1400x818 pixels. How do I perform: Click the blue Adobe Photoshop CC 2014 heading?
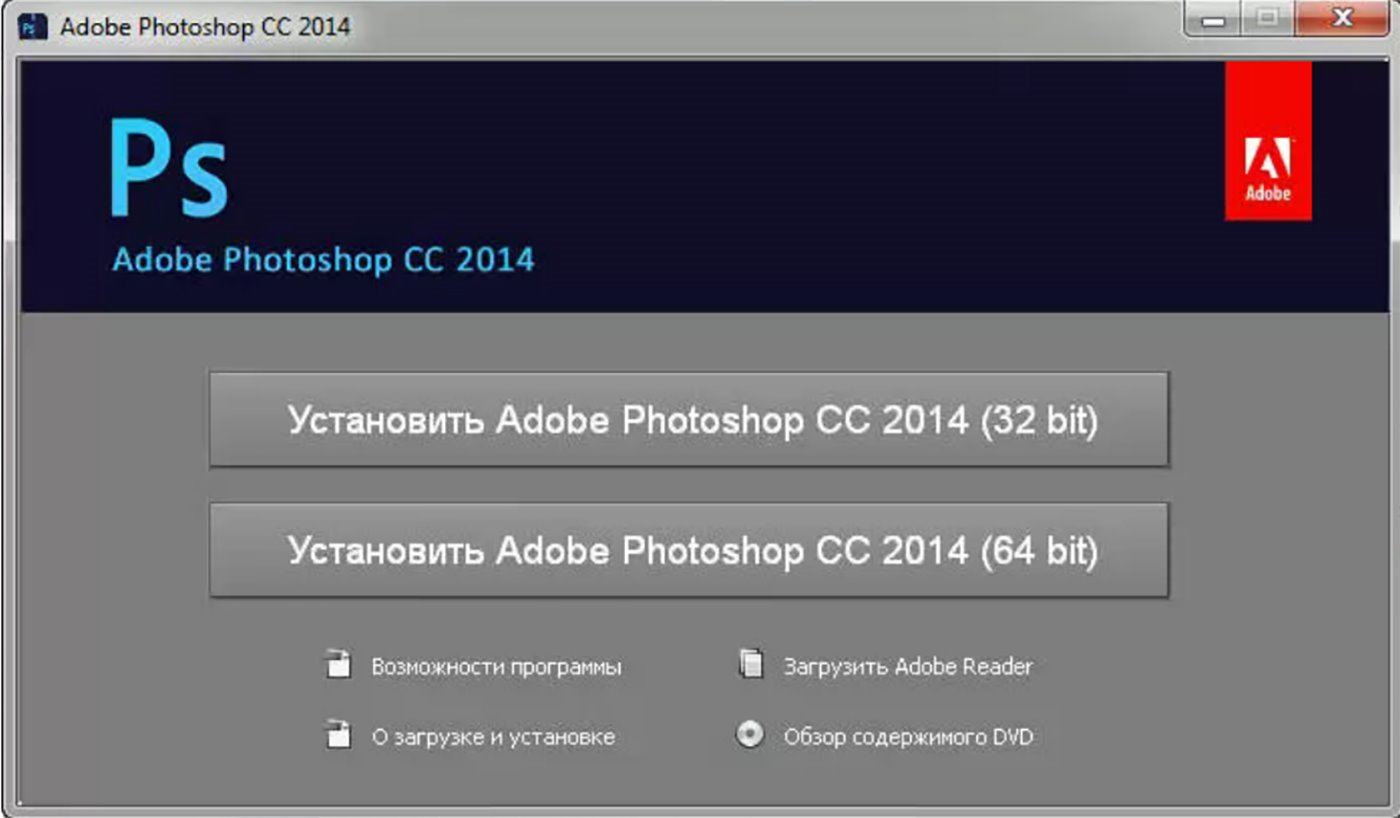tap(323, 260)
